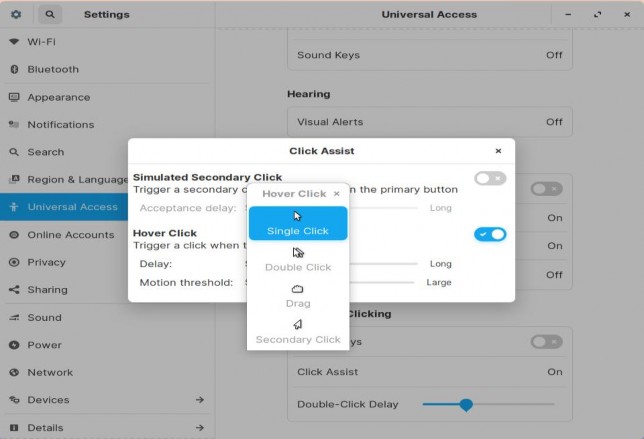This screenshot has height=439, width=644.
Task: Toggle the Mouse Keys switch
Action: [x=546, y=342]
